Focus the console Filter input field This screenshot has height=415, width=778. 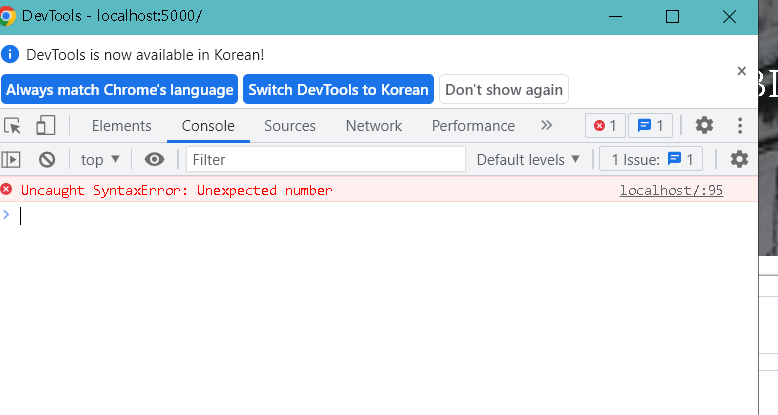click(x=326, y=159)
